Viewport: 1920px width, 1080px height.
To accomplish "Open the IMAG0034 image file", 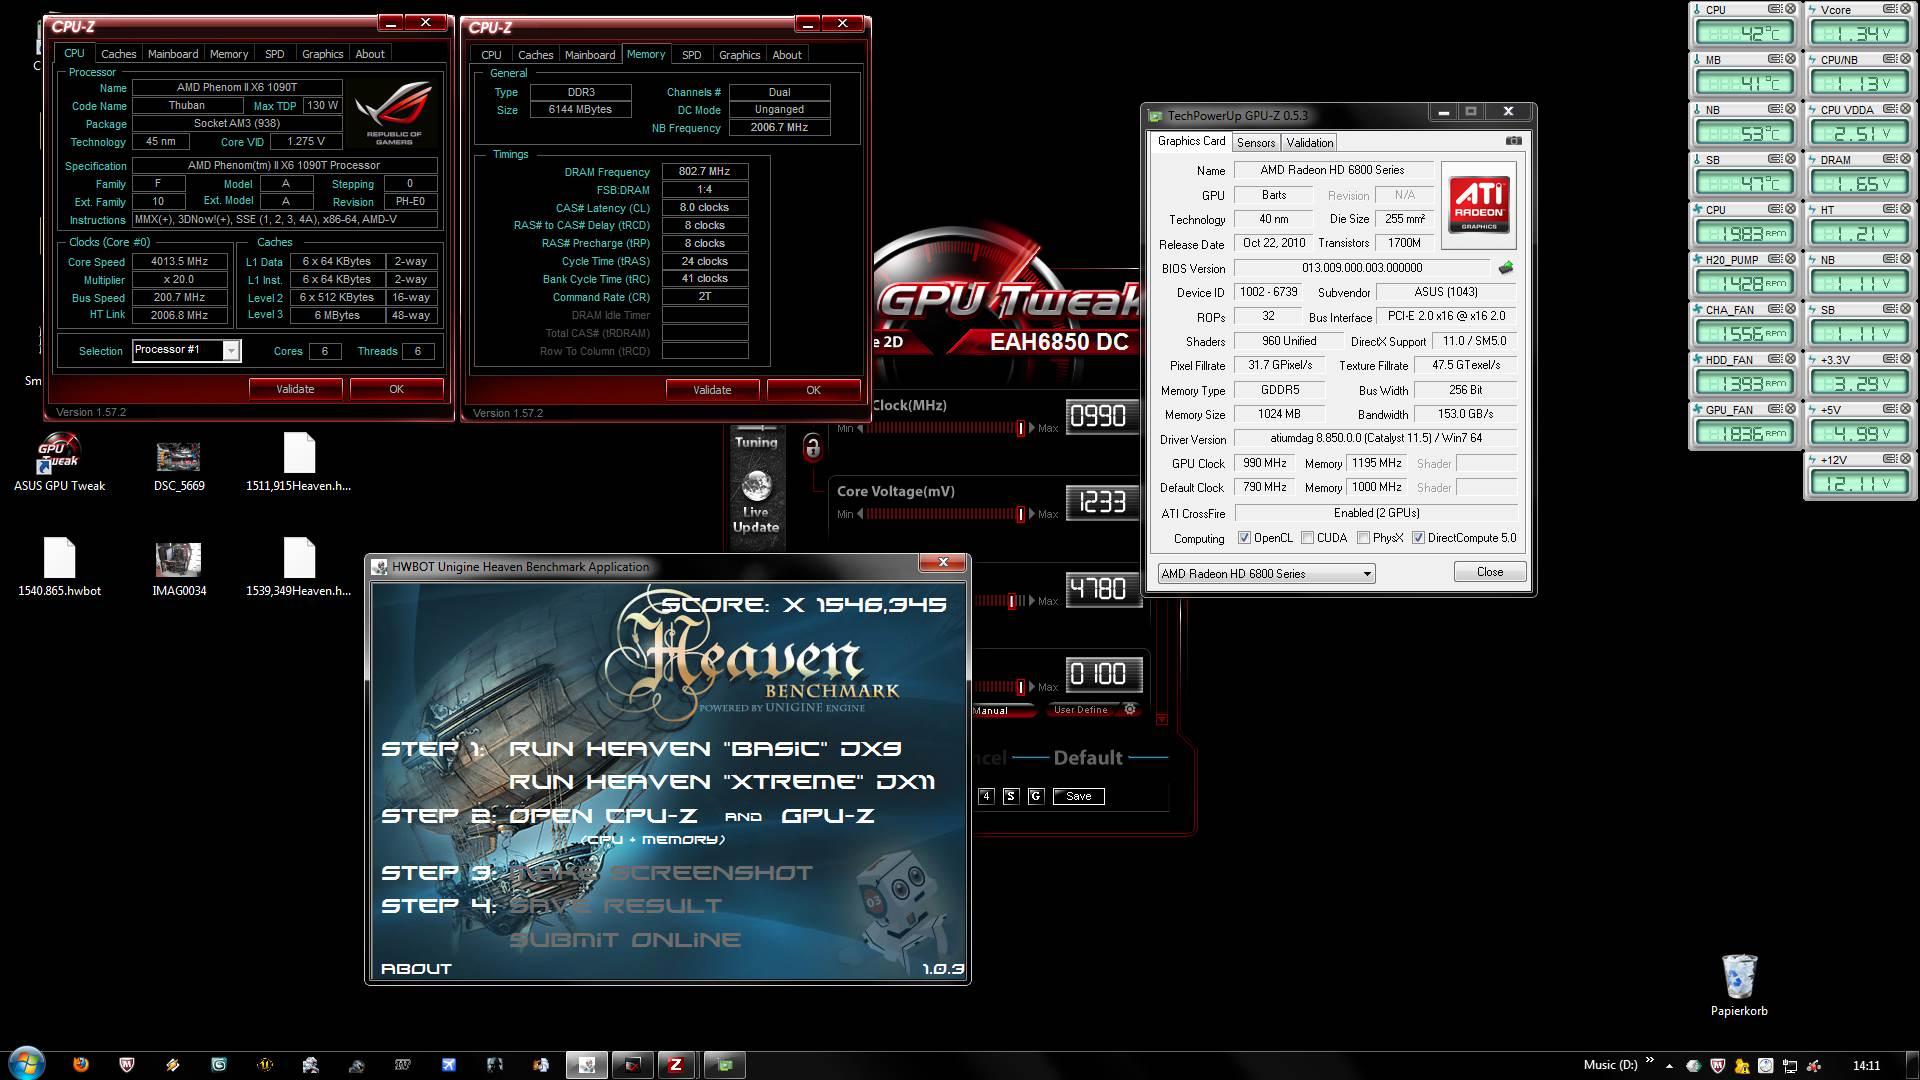I will 179,569.
